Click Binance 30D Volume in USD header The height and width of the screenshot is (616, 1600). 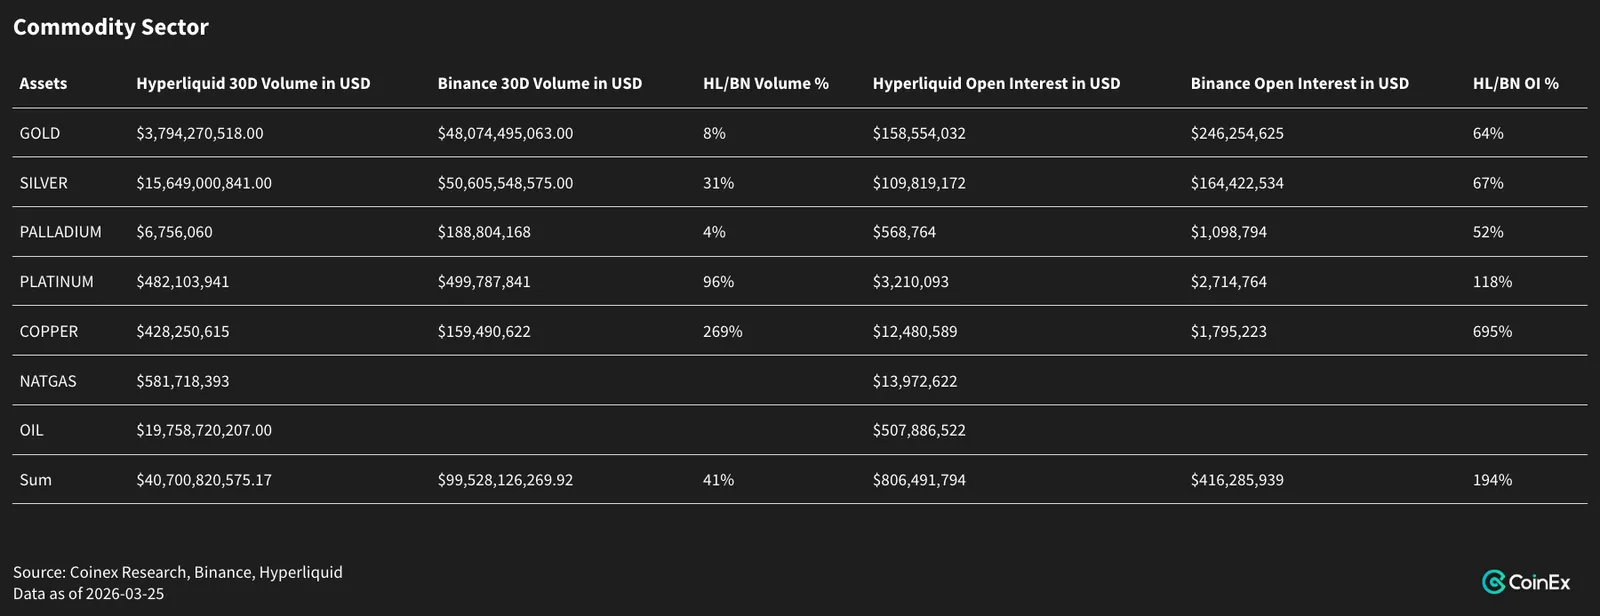click(540, 84)
